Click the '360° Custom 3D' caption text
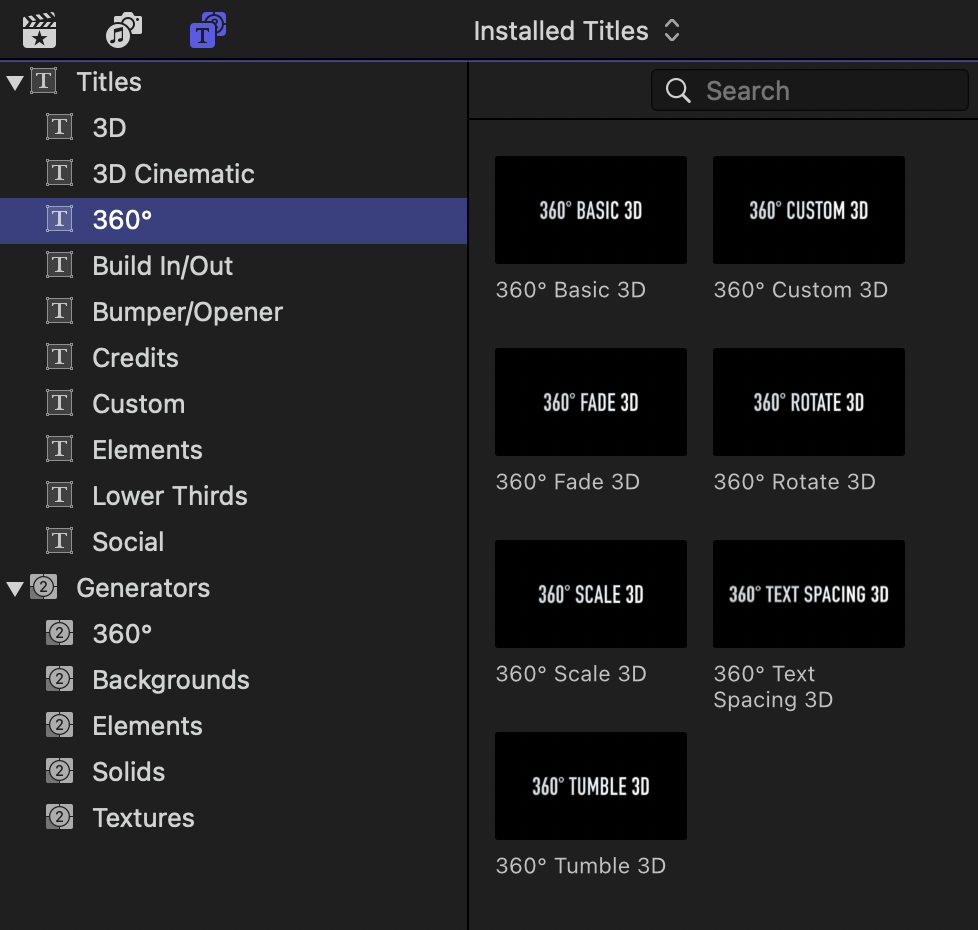Screen dimensions: 978x930 801,290
